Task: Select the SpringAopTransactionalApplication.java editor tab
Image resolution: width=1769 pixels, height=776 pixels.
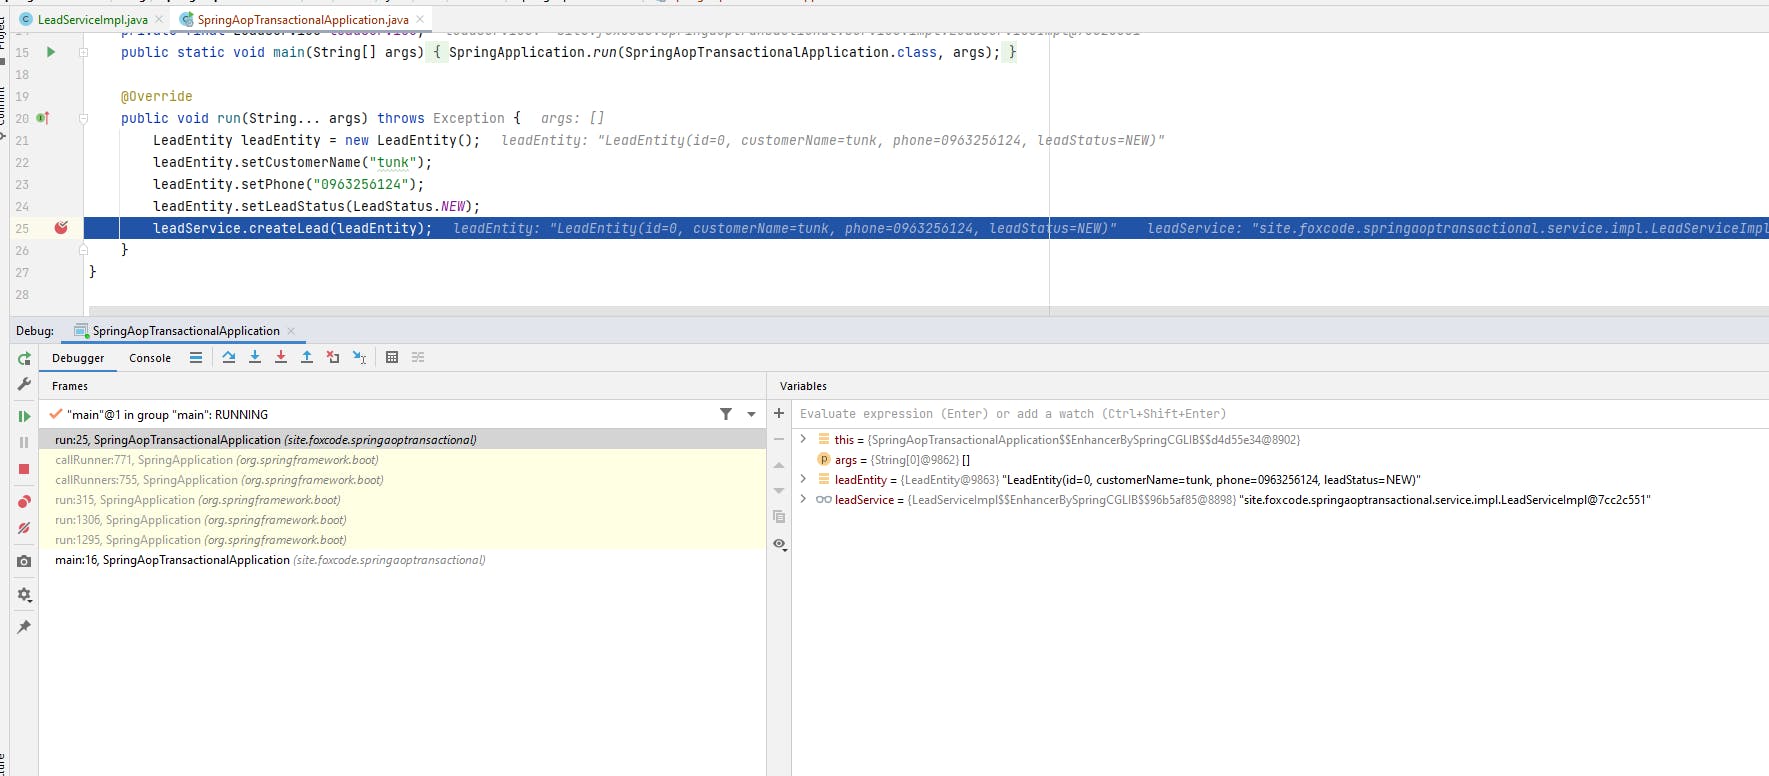Action: [302, 19]
